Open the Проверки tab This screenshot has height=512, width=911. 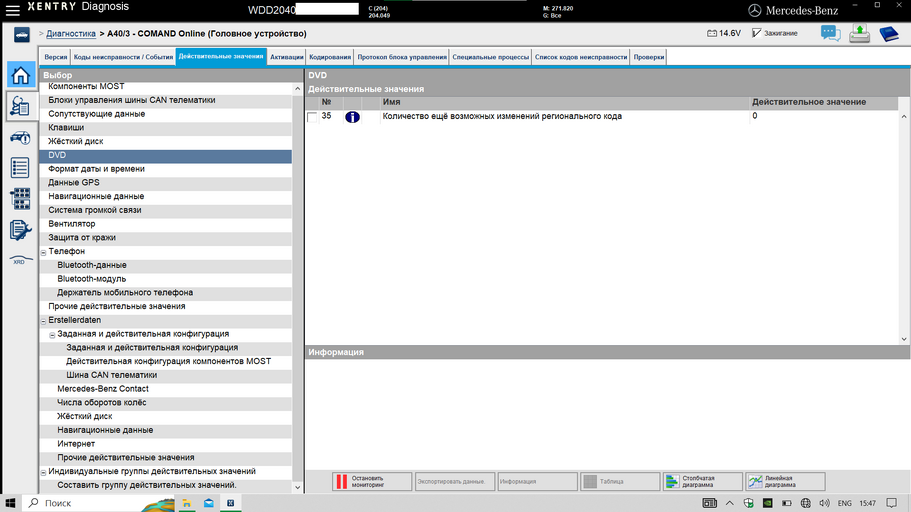(x=648, y=57)
